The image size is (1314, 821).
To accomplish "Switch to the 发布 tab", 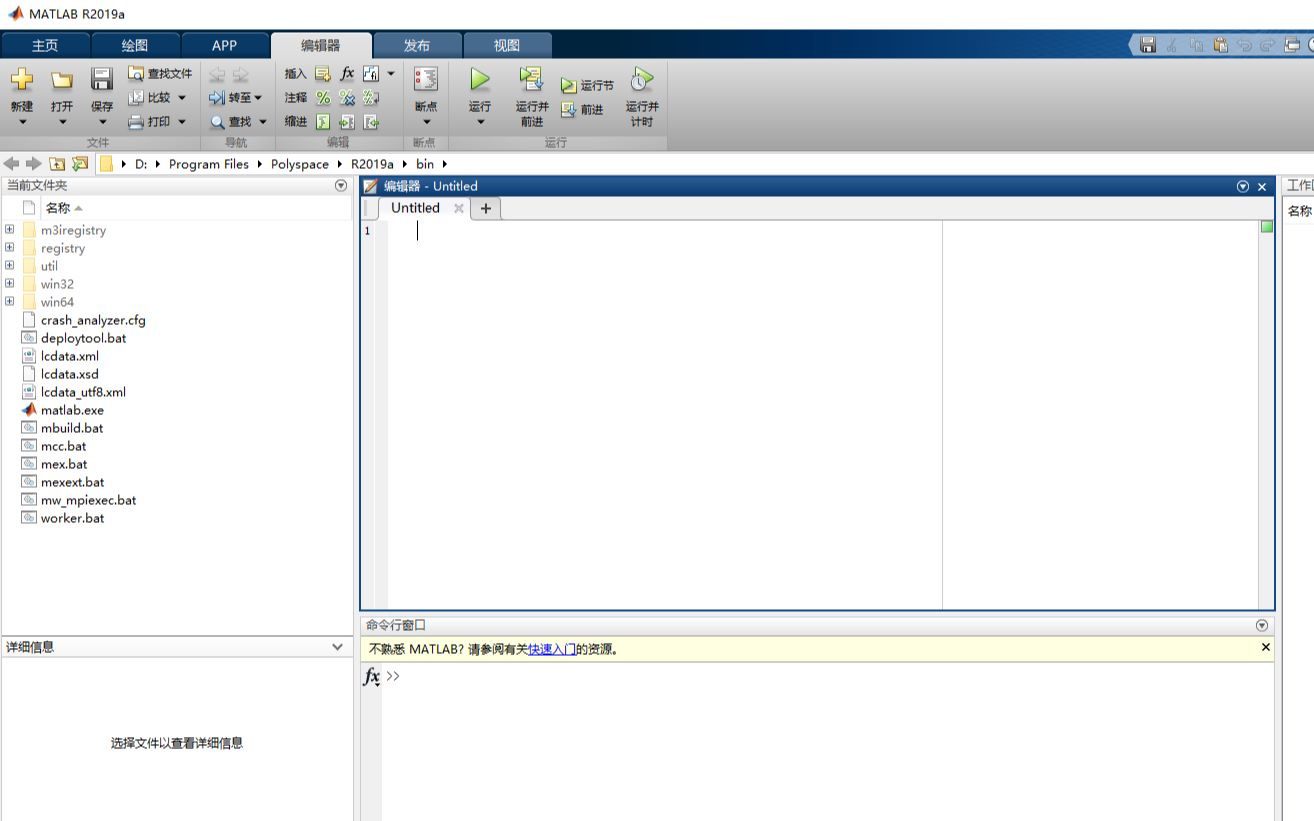I will tap(417, 45).
